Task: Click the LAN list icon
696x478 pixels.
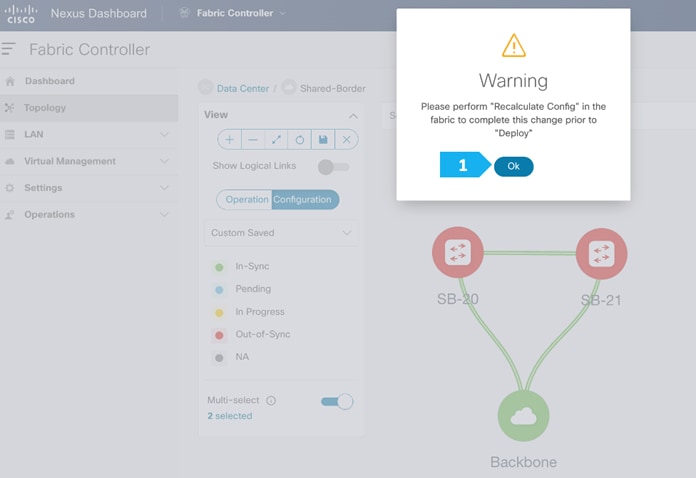Action: pos(9,134)
